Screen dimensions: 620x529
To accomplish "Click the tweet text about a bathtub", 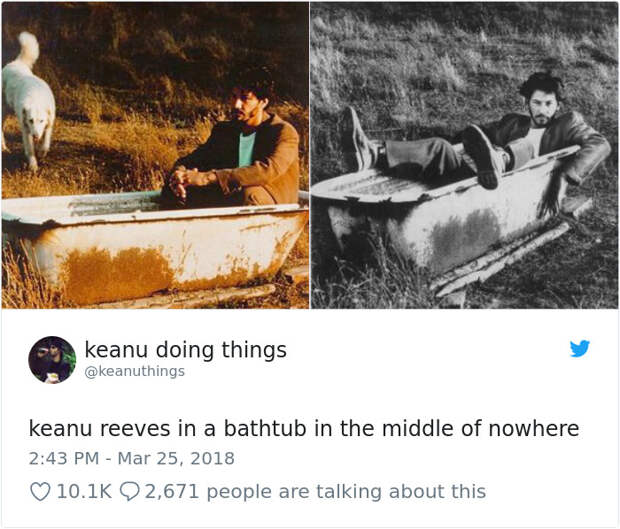I will pyautogui.click(x=304, y=428).
